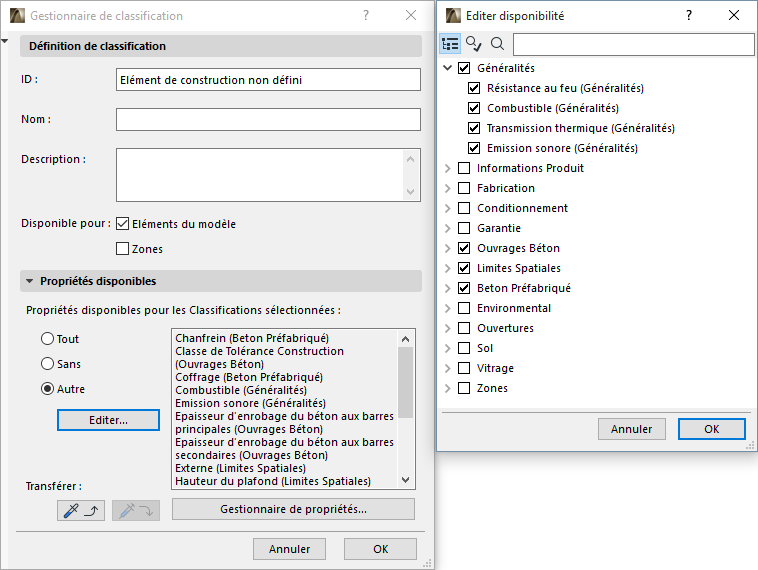
Task: Uncheck Emission sonore (Généralités) checkbox
Action: point(474,148)
